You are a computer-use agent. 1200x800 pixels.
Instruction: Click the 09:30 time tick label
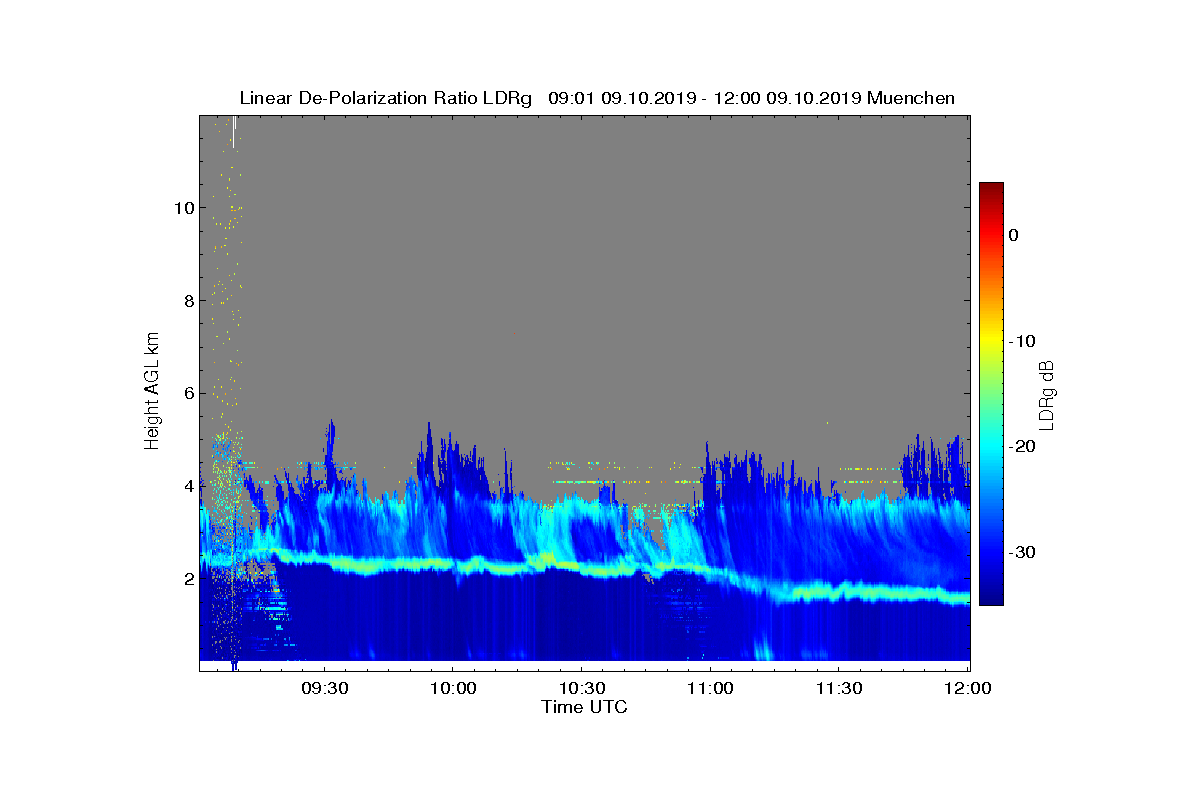tap(324, 688)
